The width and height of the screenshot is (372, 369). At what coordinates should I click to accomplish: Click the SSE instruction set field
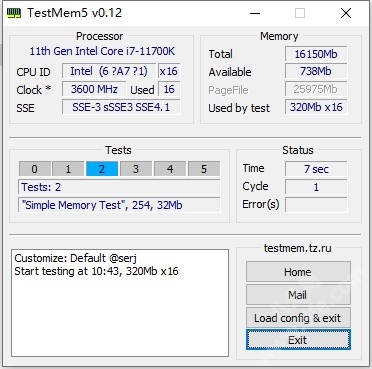click(121, 107)
